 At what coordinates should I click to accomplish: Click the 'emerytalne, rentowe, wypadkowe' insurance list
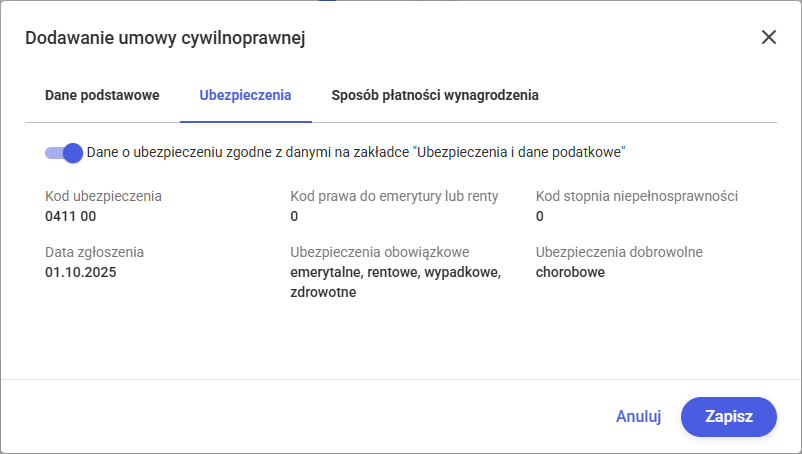pos(395,272)
